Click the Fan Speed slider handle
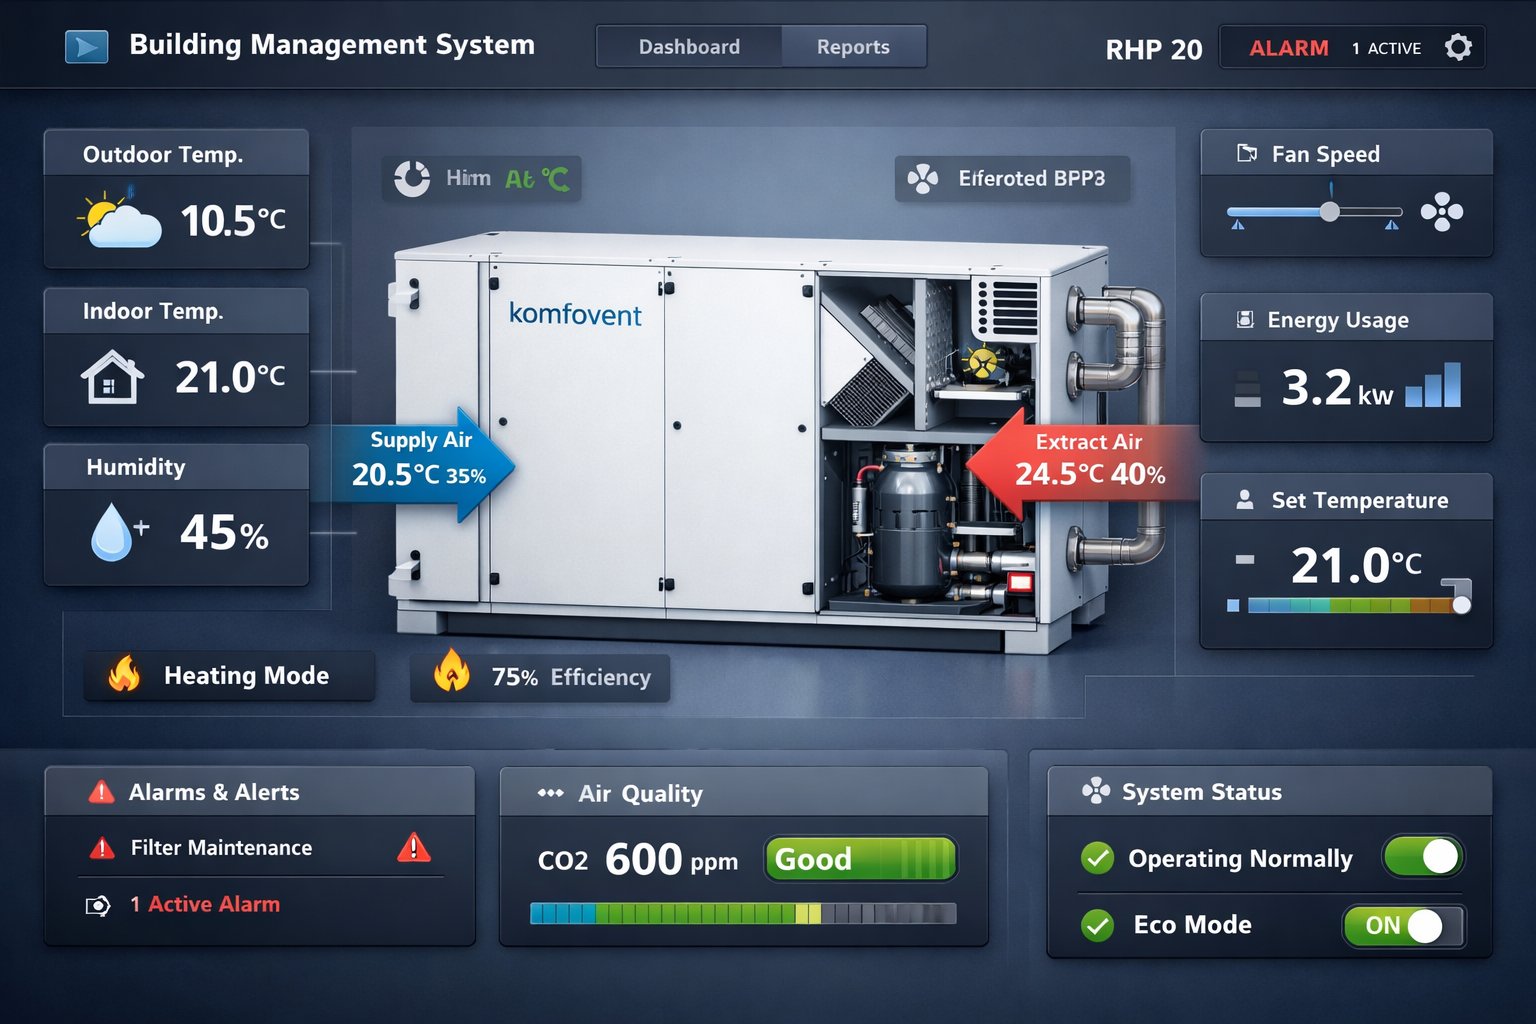This screenshot has height=1024, width=1536. [1329, 212]
